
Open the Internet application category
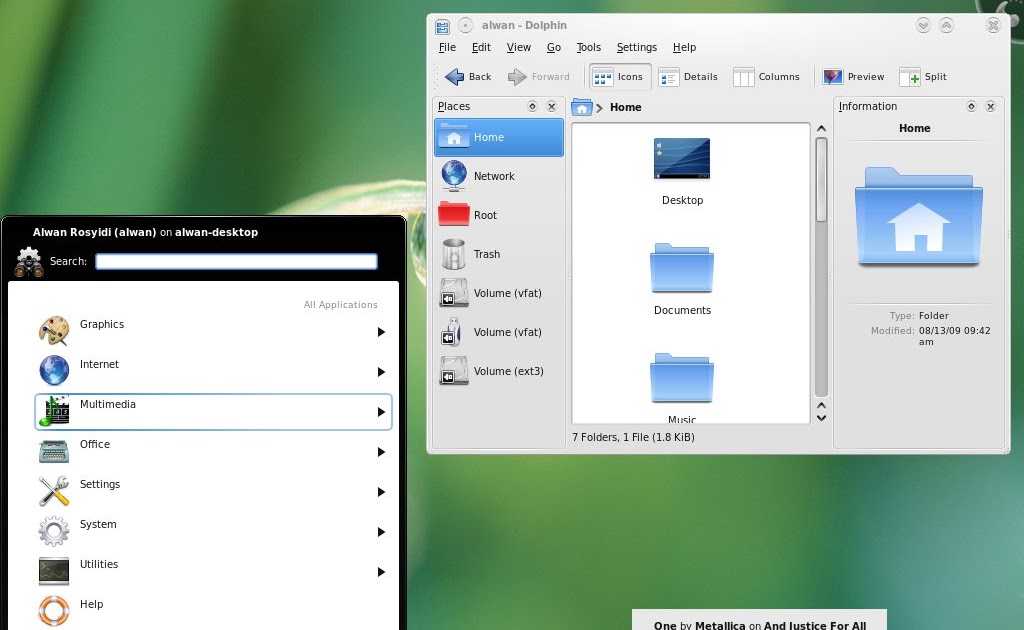(x=213, y=371)
